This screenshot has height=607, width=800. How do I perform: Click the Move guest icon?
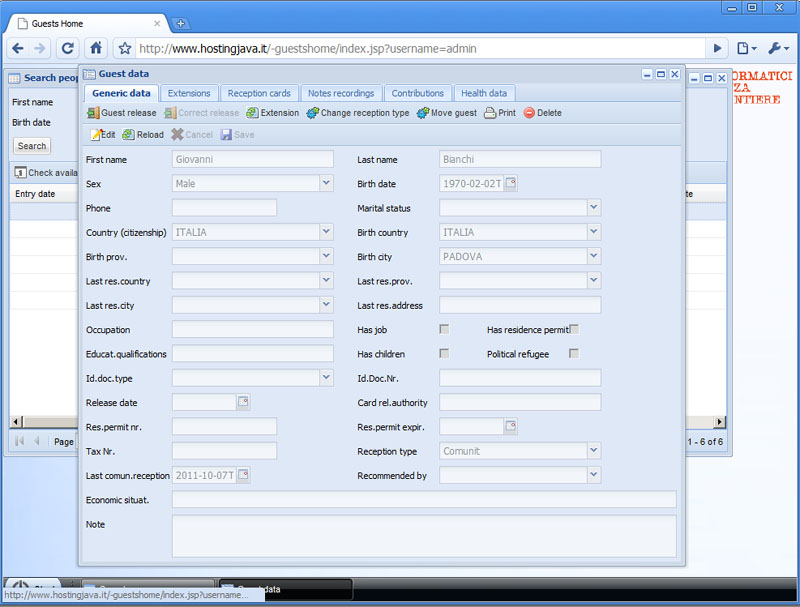click(422, 113)
